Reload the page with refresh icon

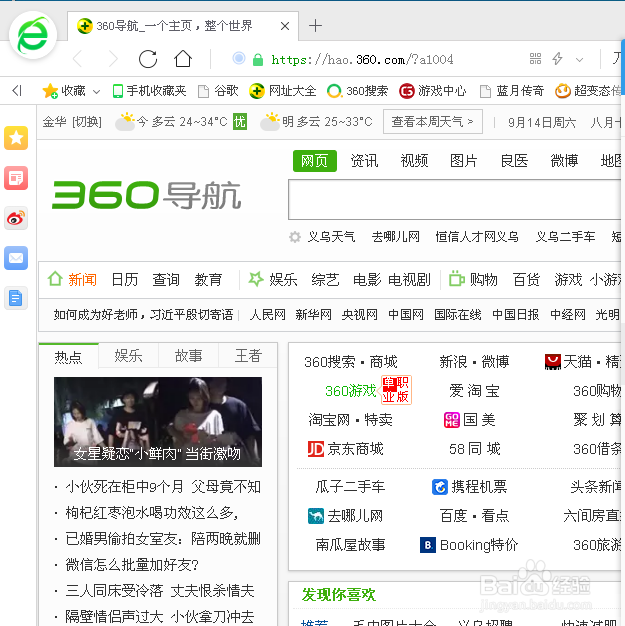pos(148,59)
